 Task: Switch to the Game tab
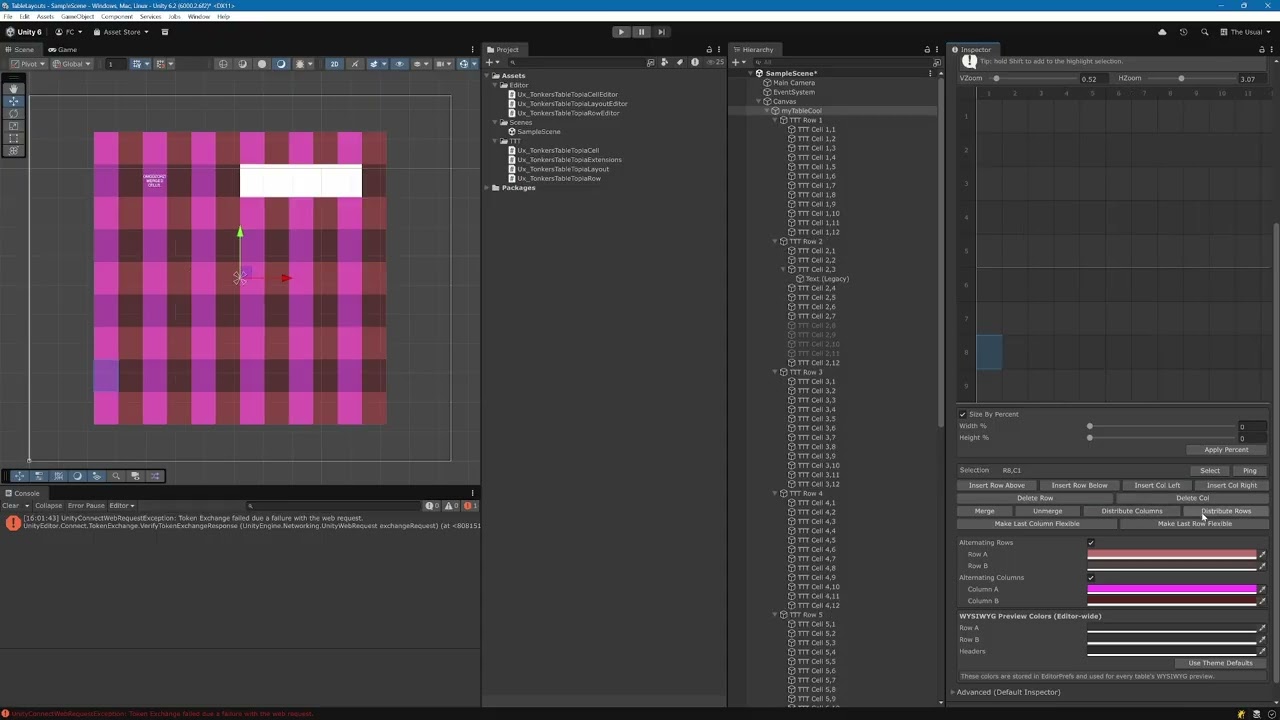pyautogui.click(x=62, y=50)
